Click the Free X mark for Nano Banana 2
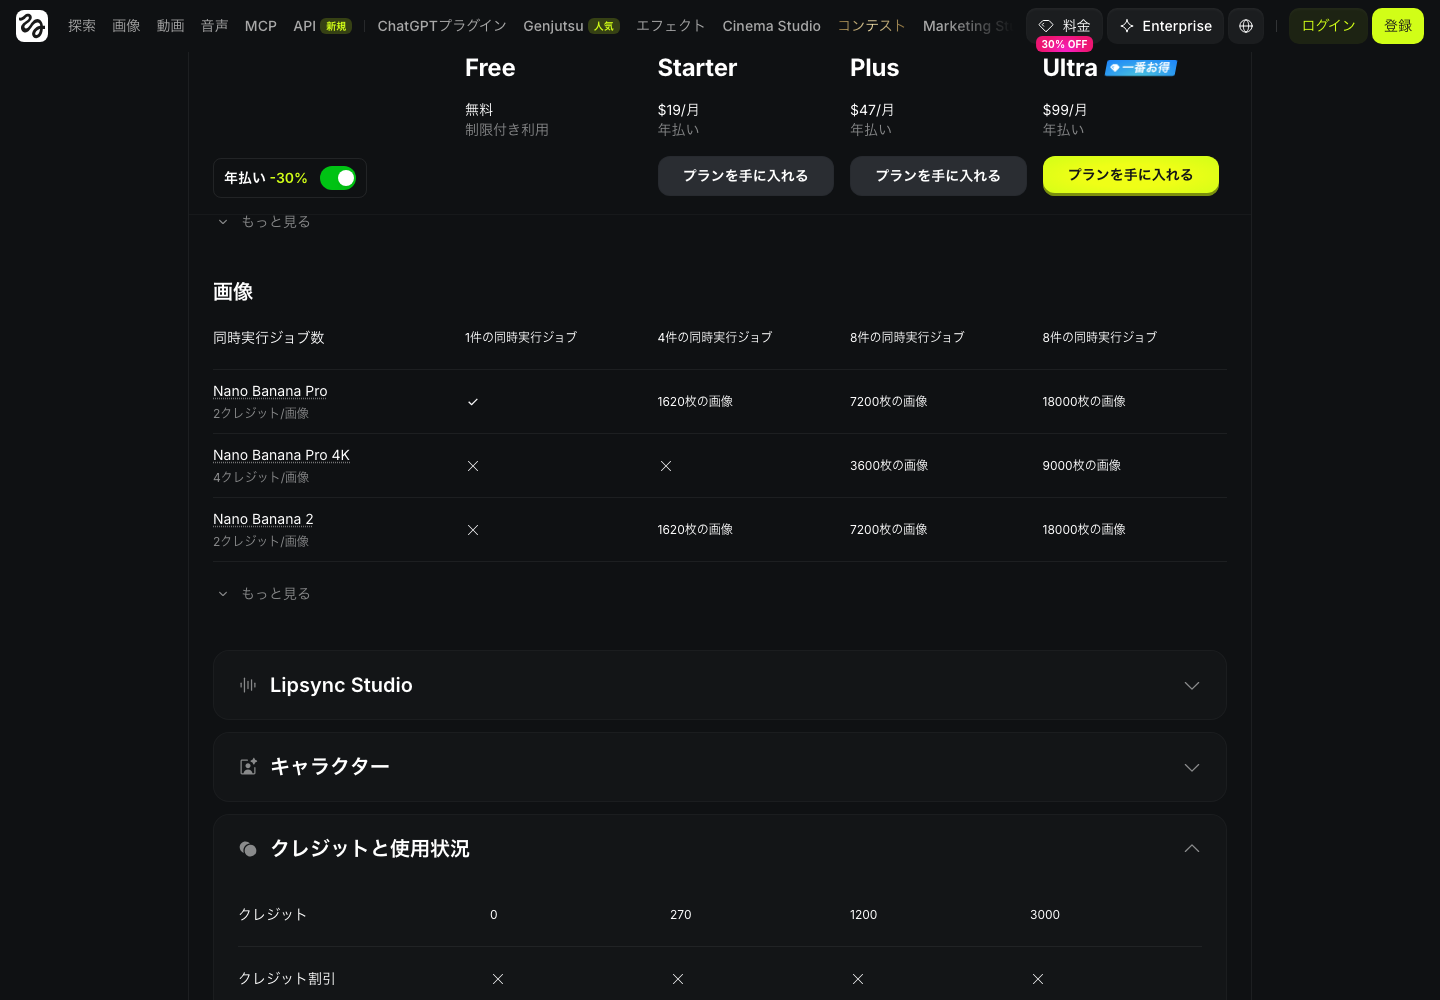1440x1000 pixels. 473,530
